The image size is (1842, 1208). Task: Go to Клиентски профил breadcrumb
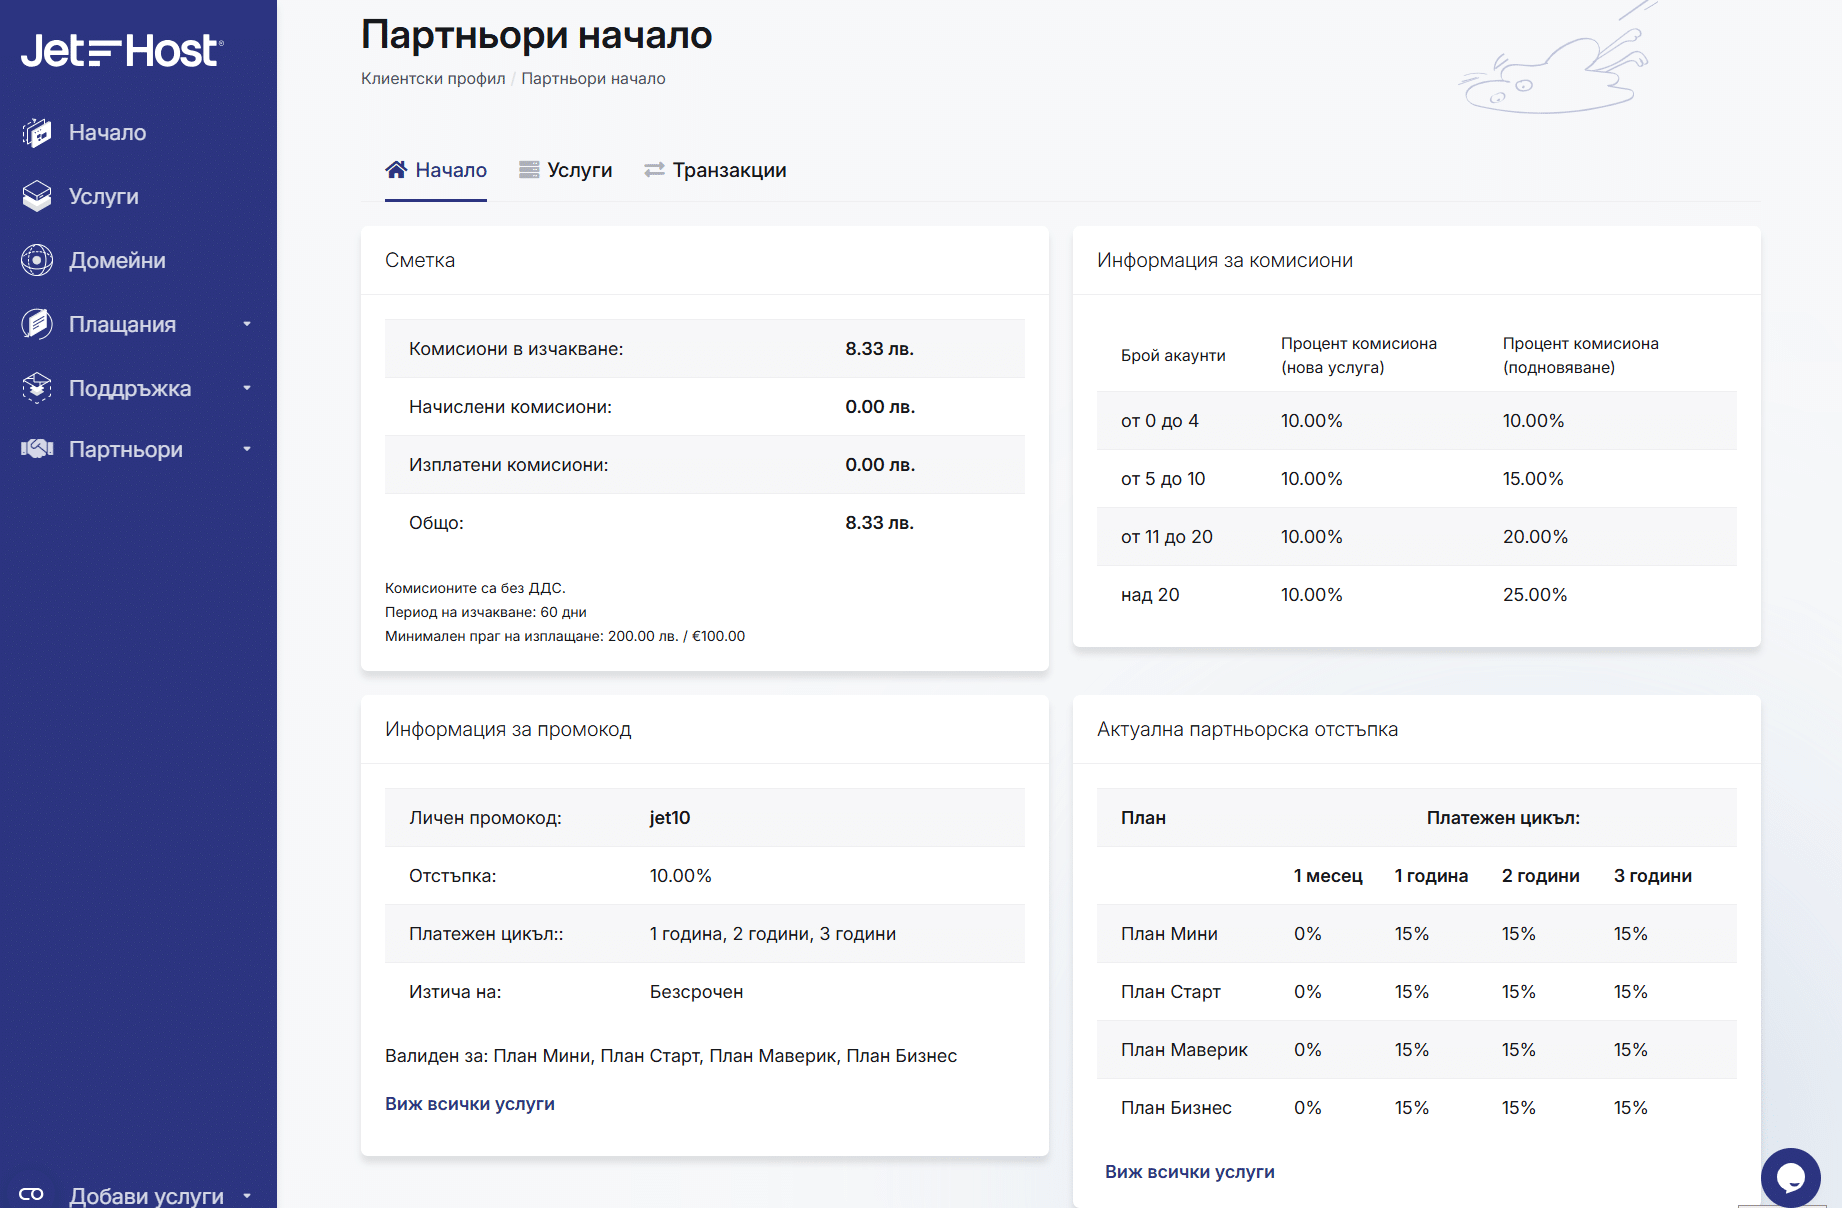pyautogui.click(x=433, y=79)
